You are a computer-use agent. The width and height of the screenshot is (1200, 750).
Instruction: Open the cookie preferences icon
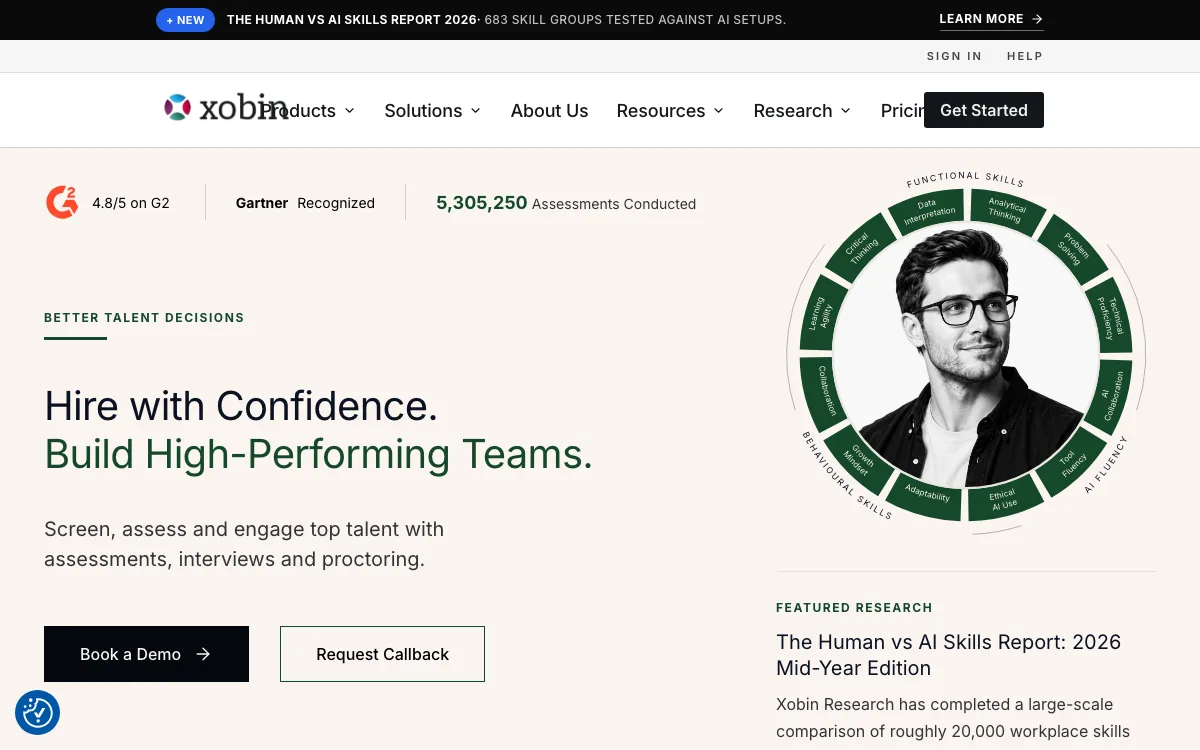tap(38, 713)
